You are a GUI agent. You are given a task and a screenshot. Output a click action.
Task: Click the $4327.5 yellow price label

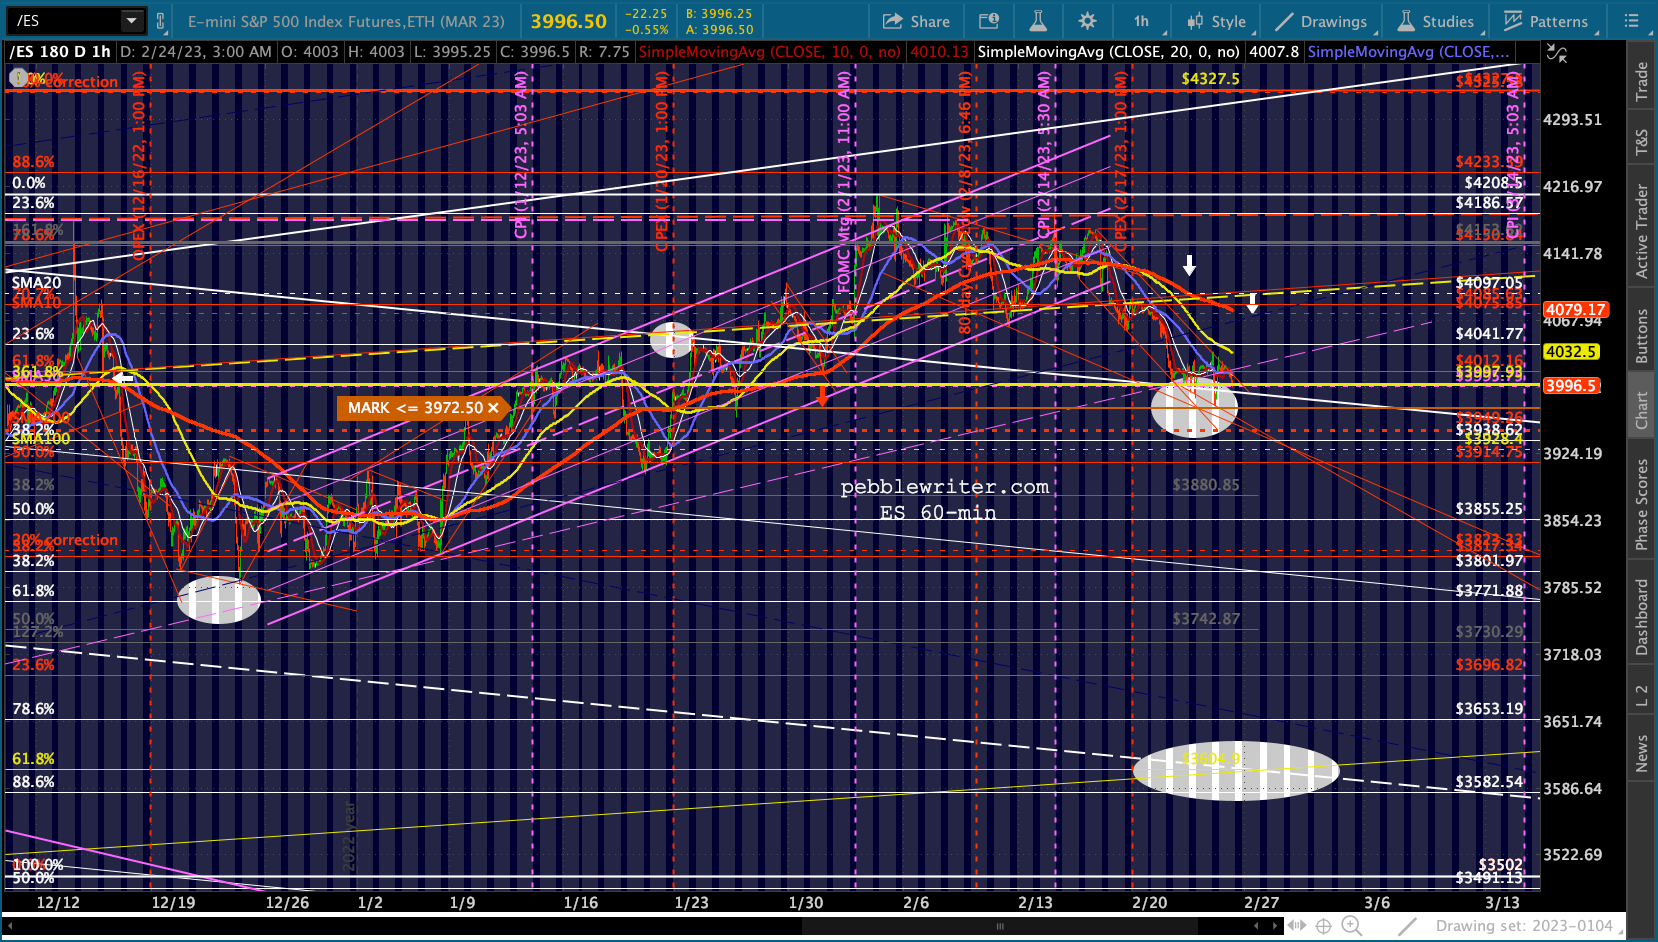click(x=1210, y=78)
